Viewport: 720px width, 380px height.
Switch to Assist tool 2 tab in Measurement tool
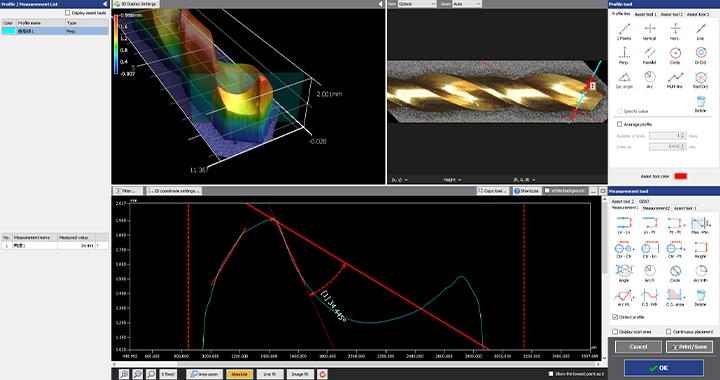click(623, 201)
